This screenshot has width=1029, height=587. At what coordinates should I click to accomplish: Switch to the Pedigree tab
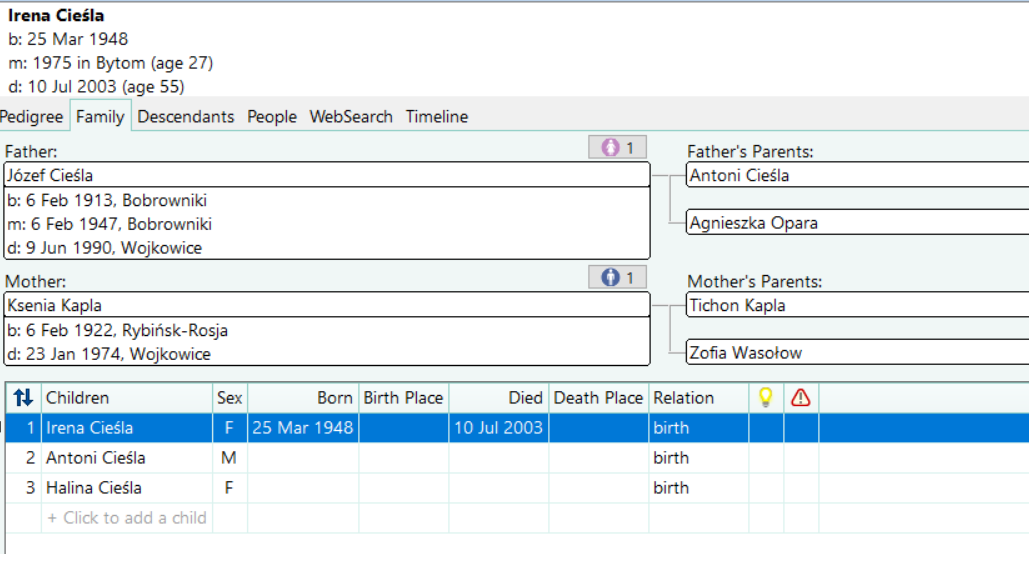click(x=32, y=117)
